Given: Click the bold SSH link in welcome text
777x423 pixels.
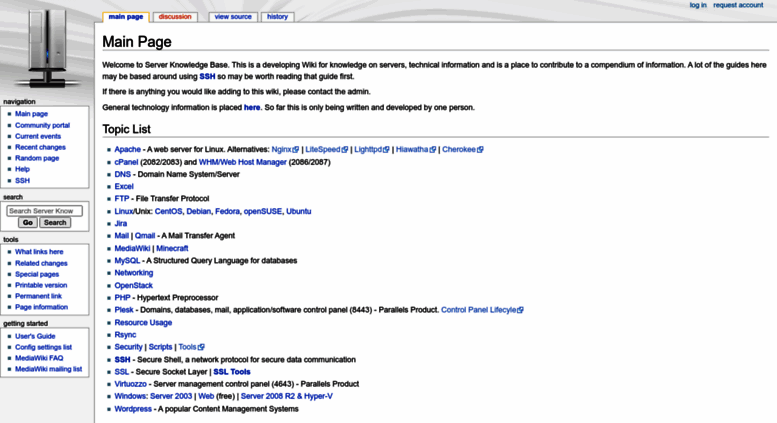Looking at the screenshot, I should [207, 77].
